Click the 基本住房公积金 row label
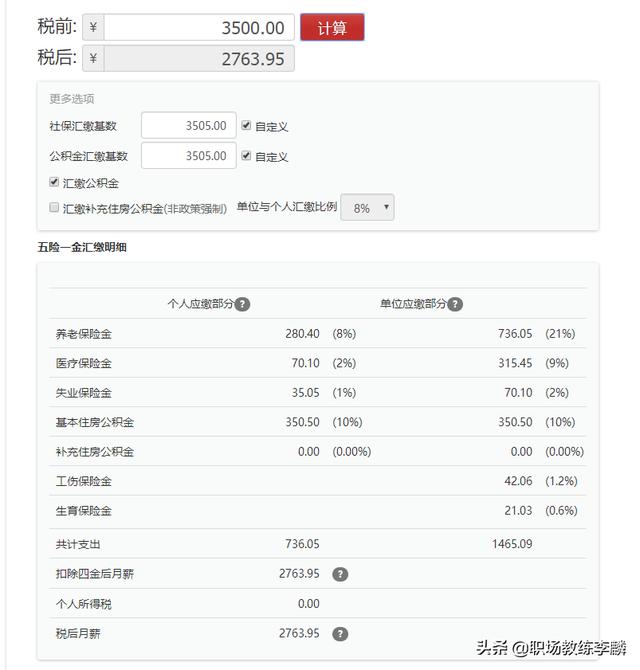Viewport: 640px width, 670px height. 95,422
